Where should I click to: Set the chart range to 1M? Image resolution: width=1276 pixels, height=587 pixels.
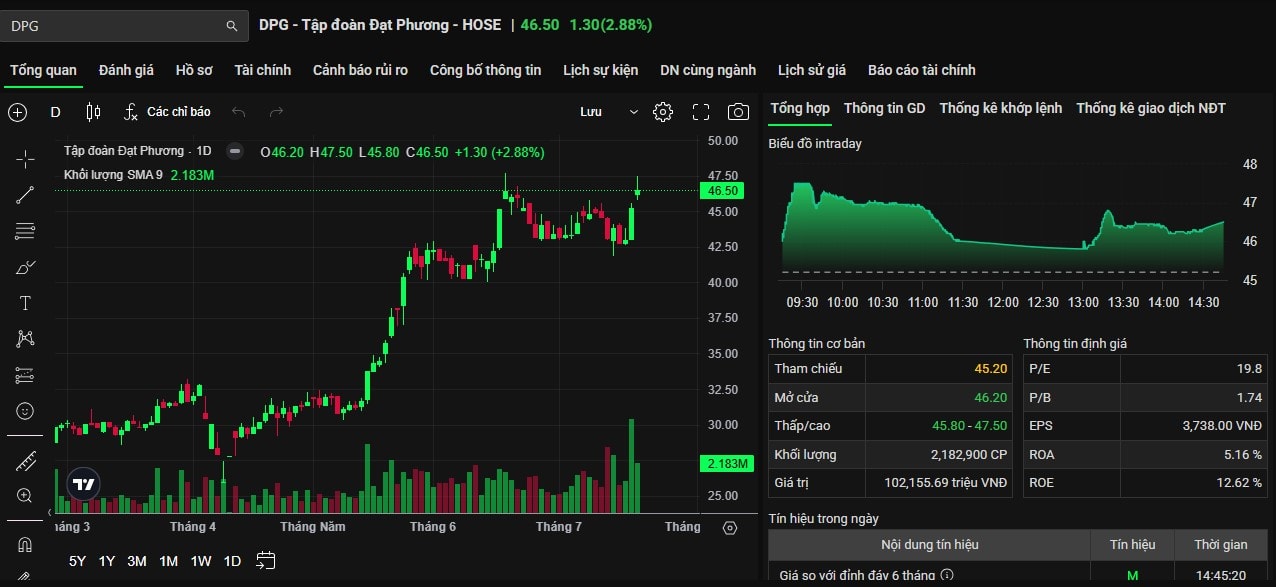click(168, 561)
